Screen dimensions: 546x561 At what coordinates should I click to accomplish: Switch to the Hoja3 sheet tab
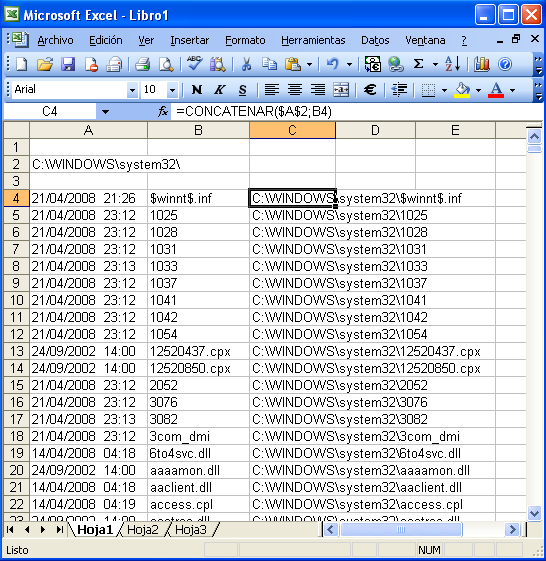(x=191, y=530)
